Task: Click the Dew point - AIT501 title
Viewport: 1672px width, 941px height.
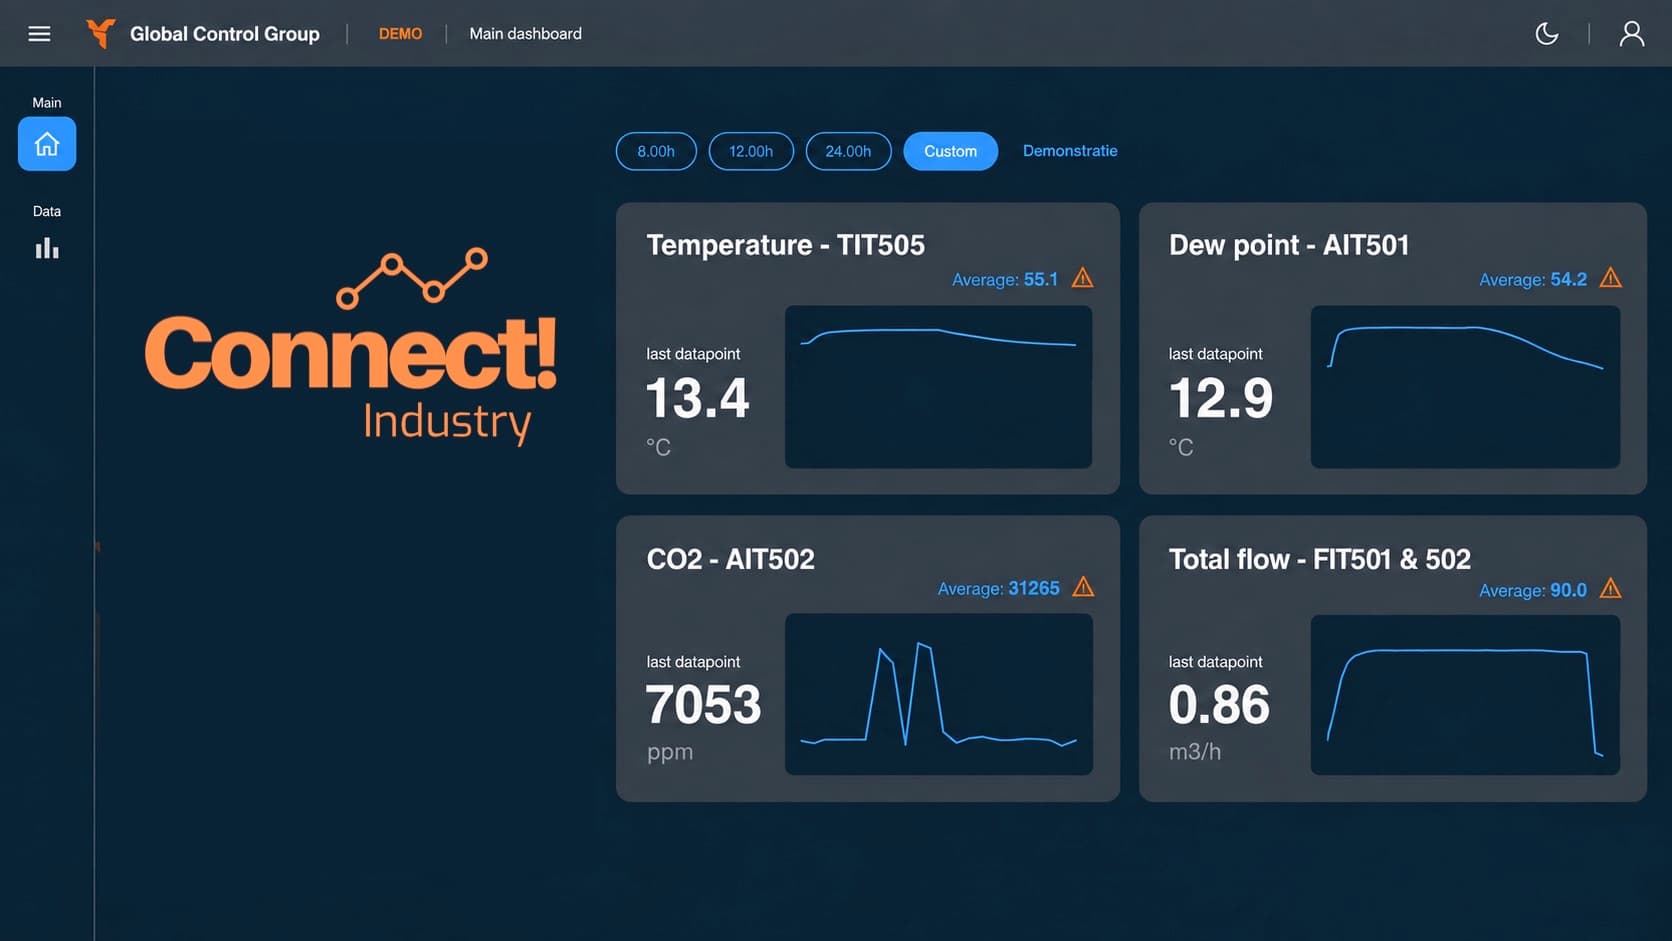Action: pyautogui.click(x=1289, y=245)
